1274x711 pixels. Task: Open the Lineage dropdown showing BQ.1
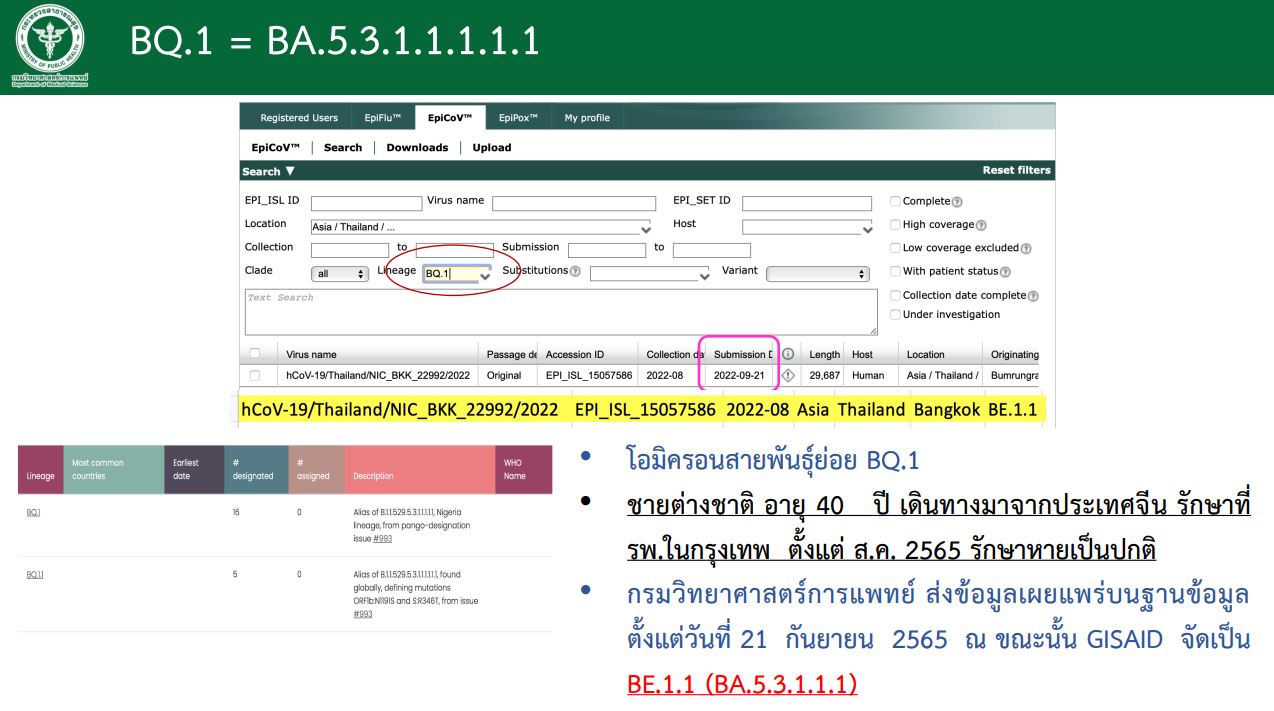tap(457, 274)
